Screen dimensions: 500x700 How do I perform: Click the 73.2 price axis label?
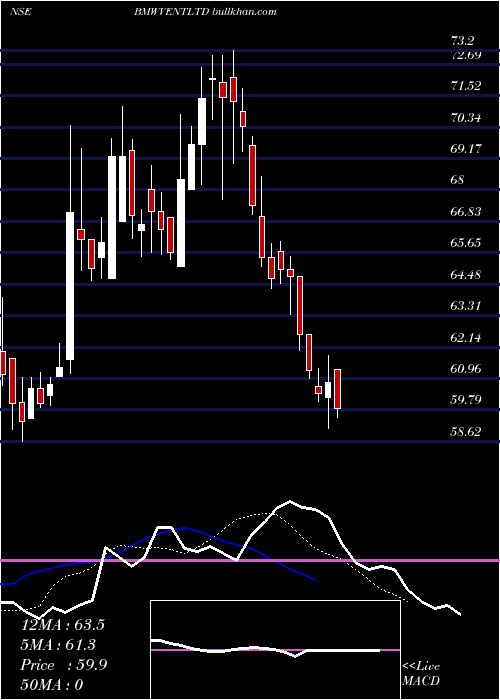click(x=462, y=42)
